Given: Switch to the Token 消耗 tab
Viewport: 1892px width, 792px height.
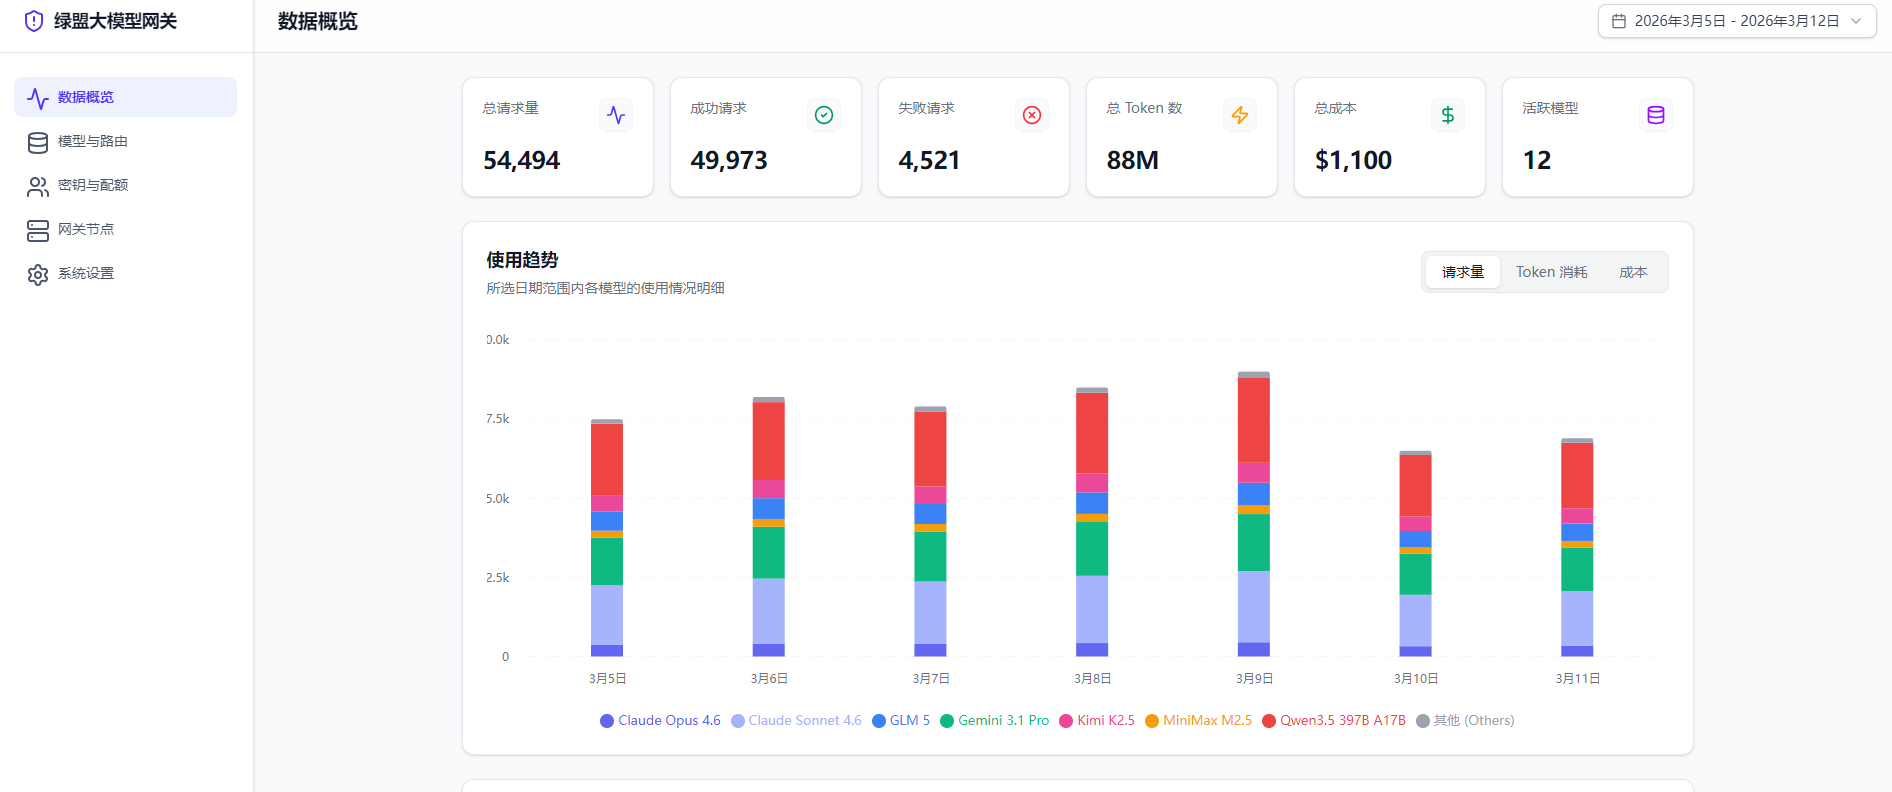Looking at the screenshot, I should coord(1551,272).
